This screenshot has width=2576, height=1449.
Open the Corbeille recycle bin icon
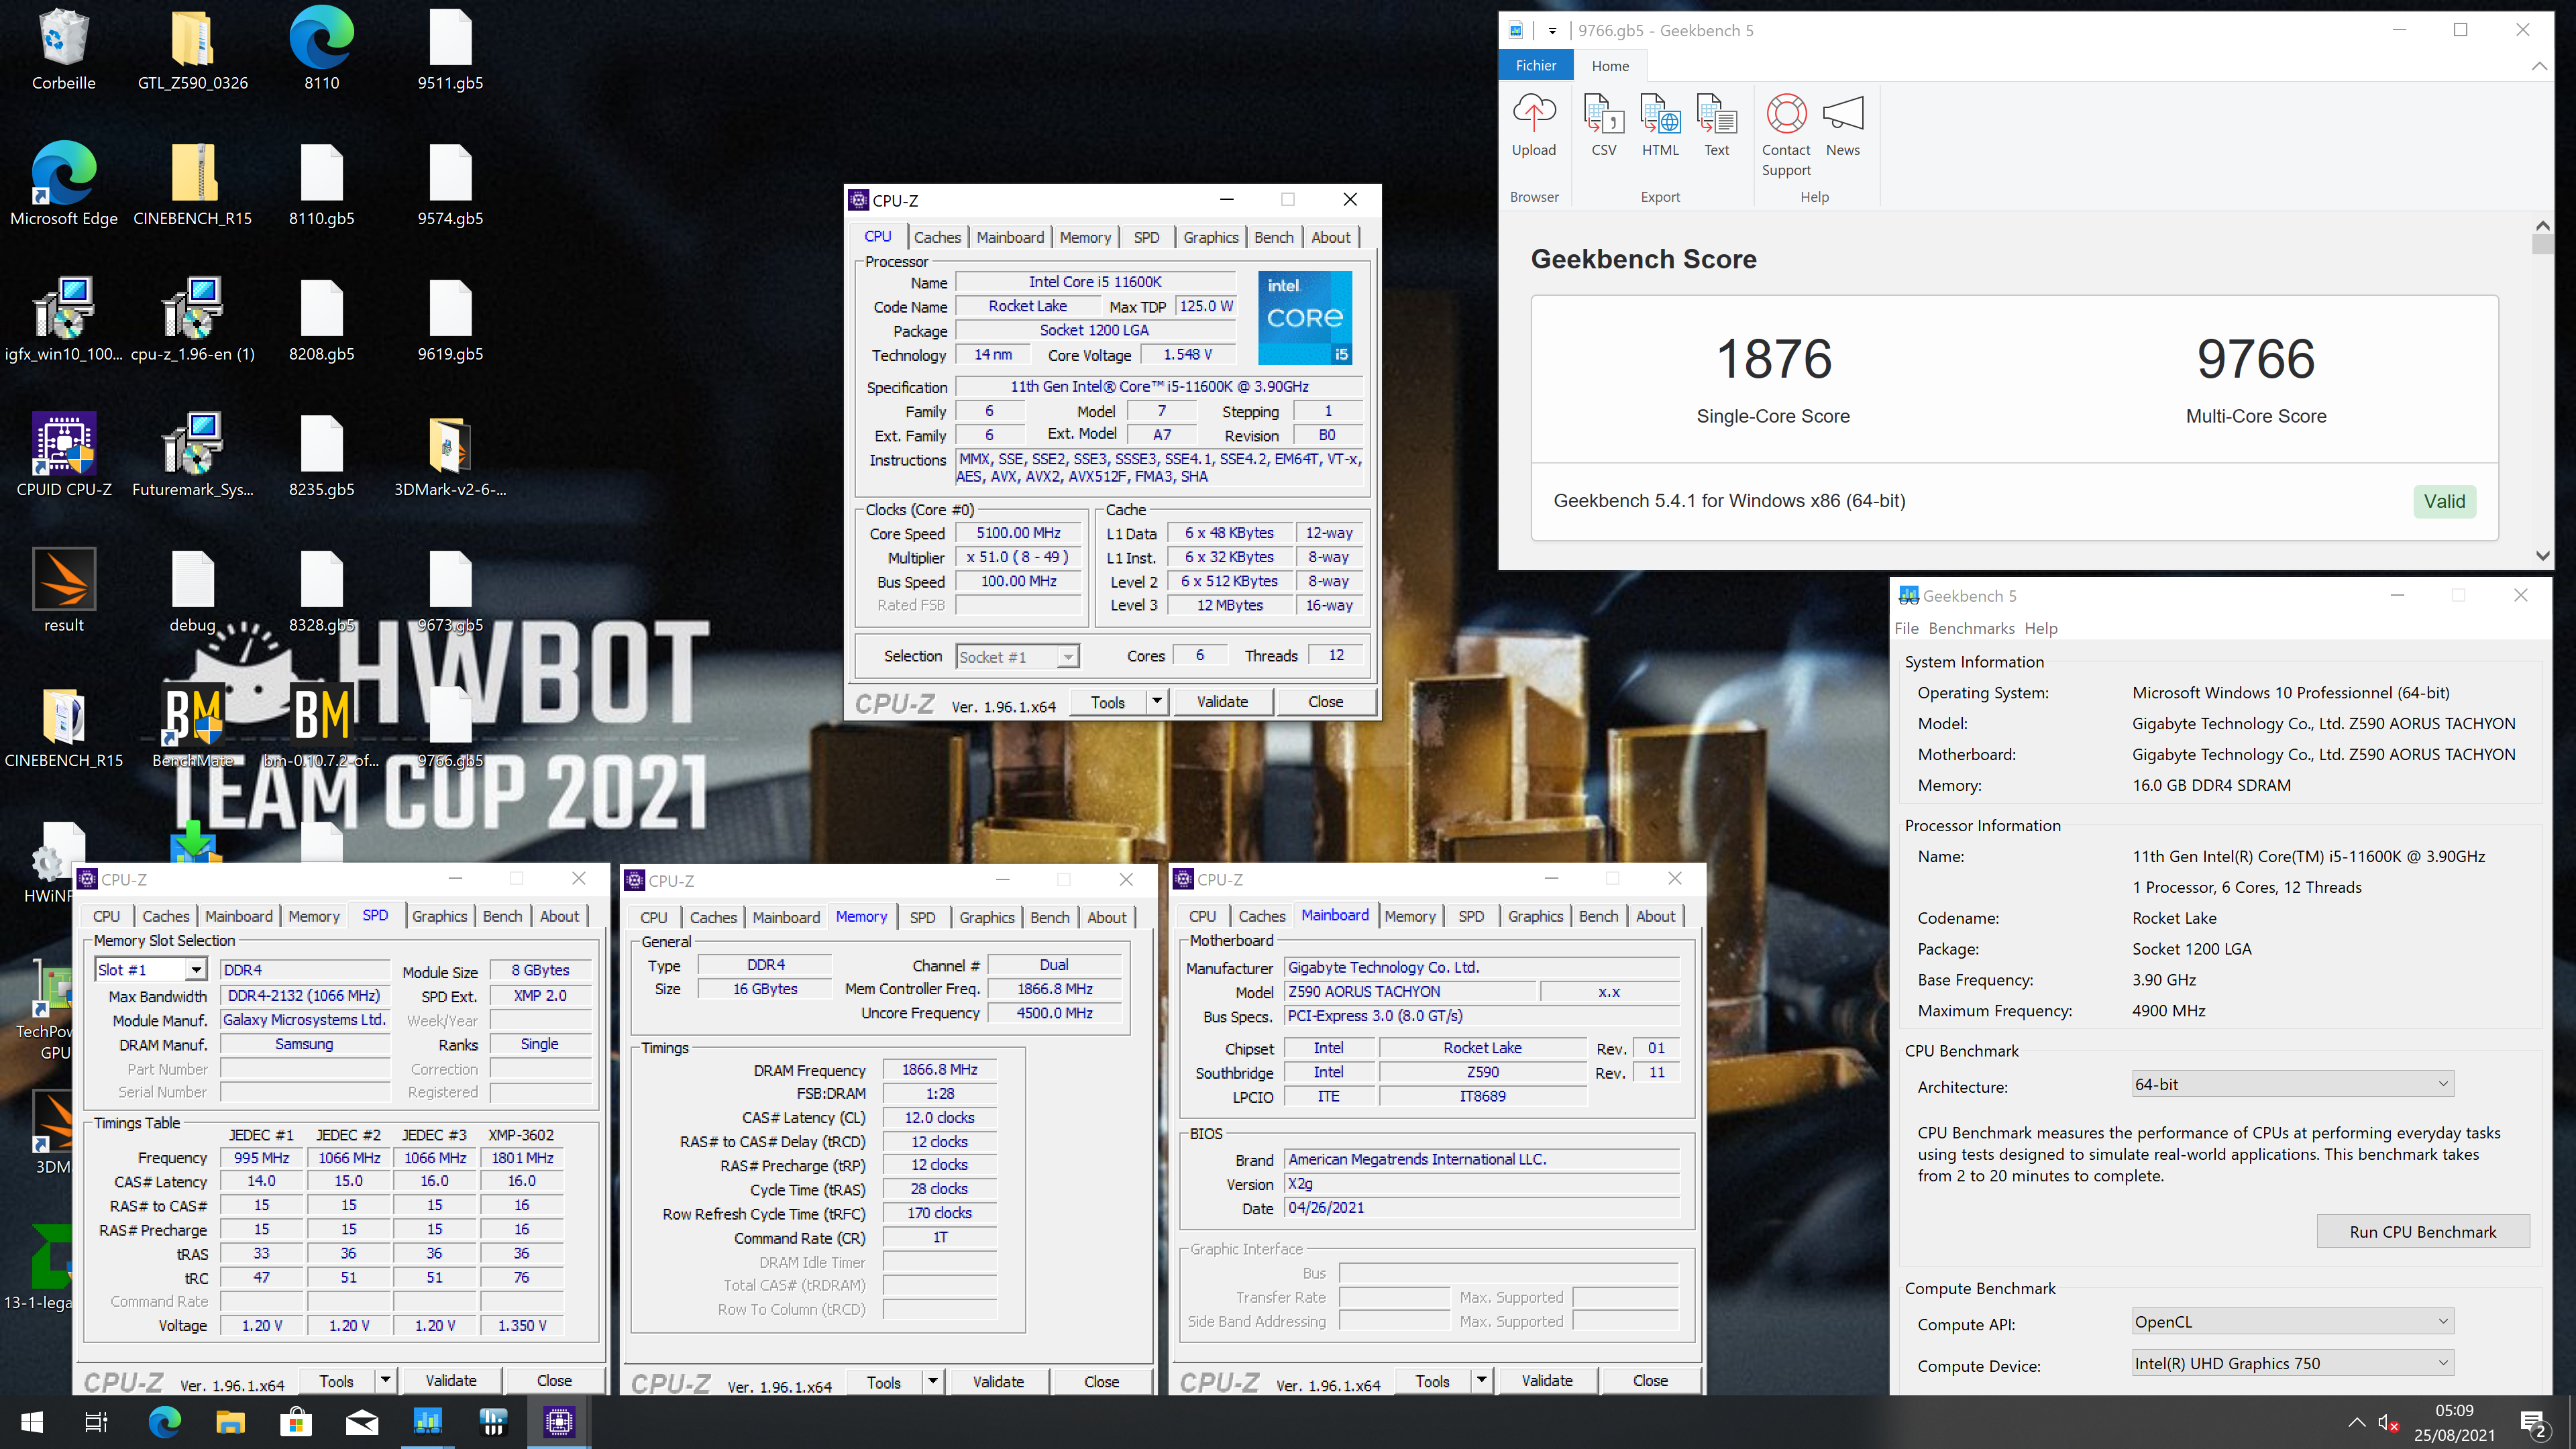[x=64, y=49]
